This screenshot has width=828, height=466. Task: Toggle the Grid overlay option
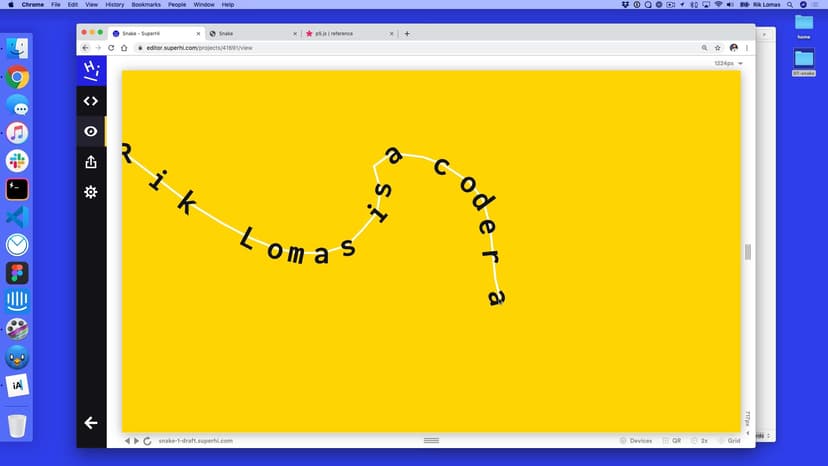pyautogui.click(x=729, y=441)
